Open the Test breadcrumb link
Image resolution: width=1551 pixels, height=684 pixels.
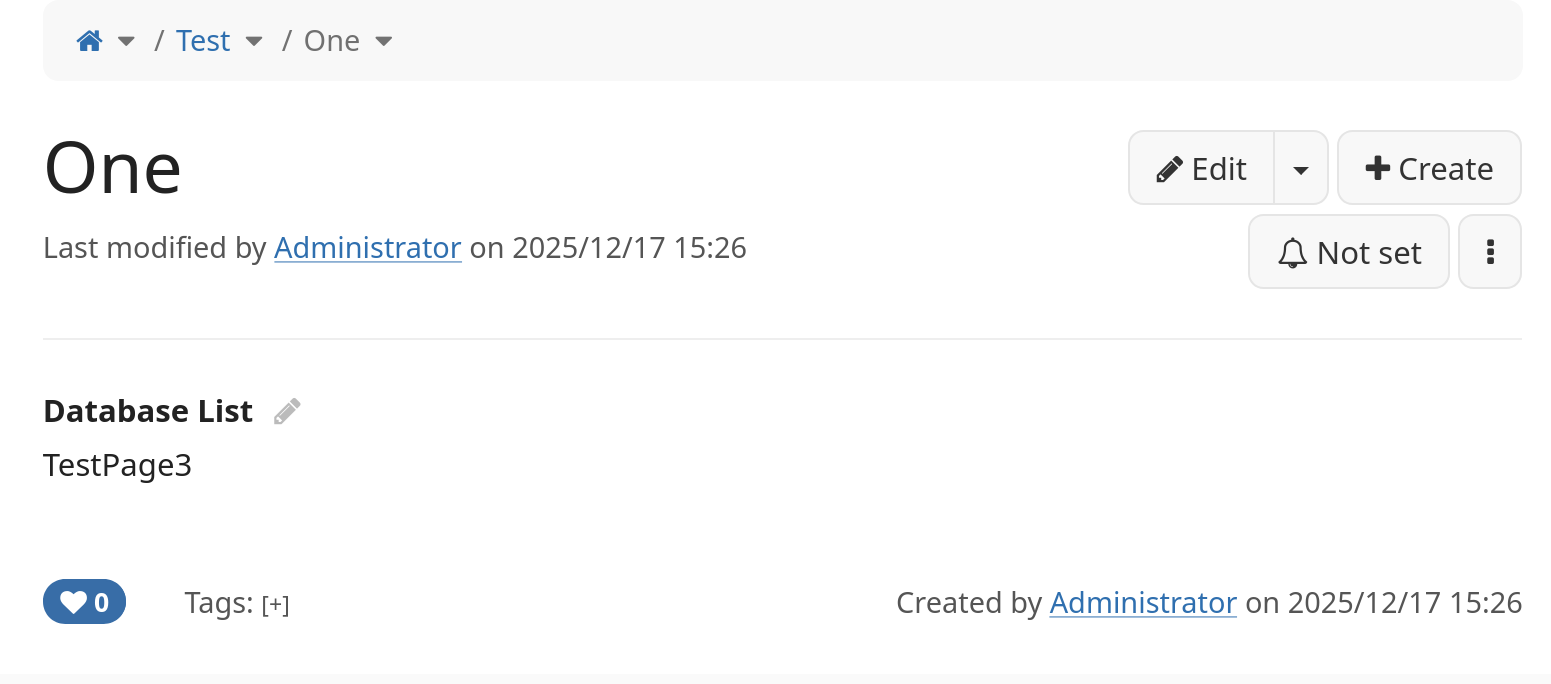(203, 41)
